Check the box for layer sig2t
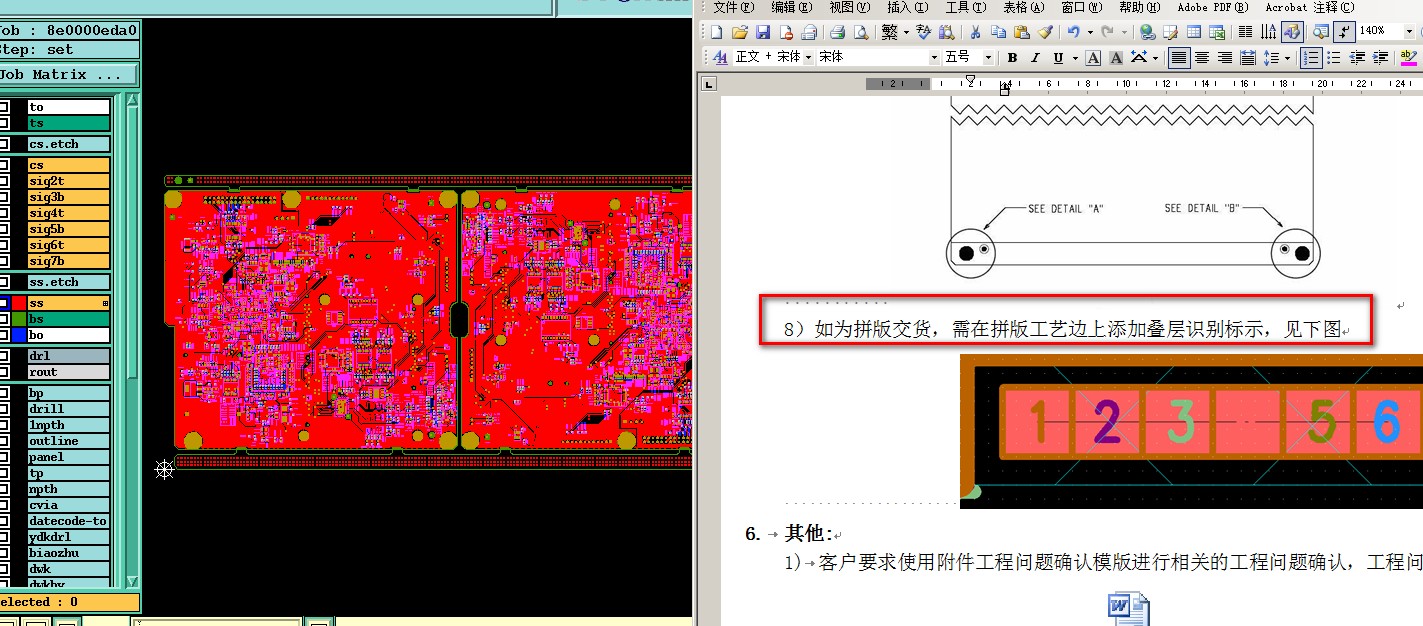 click(4, 181)
